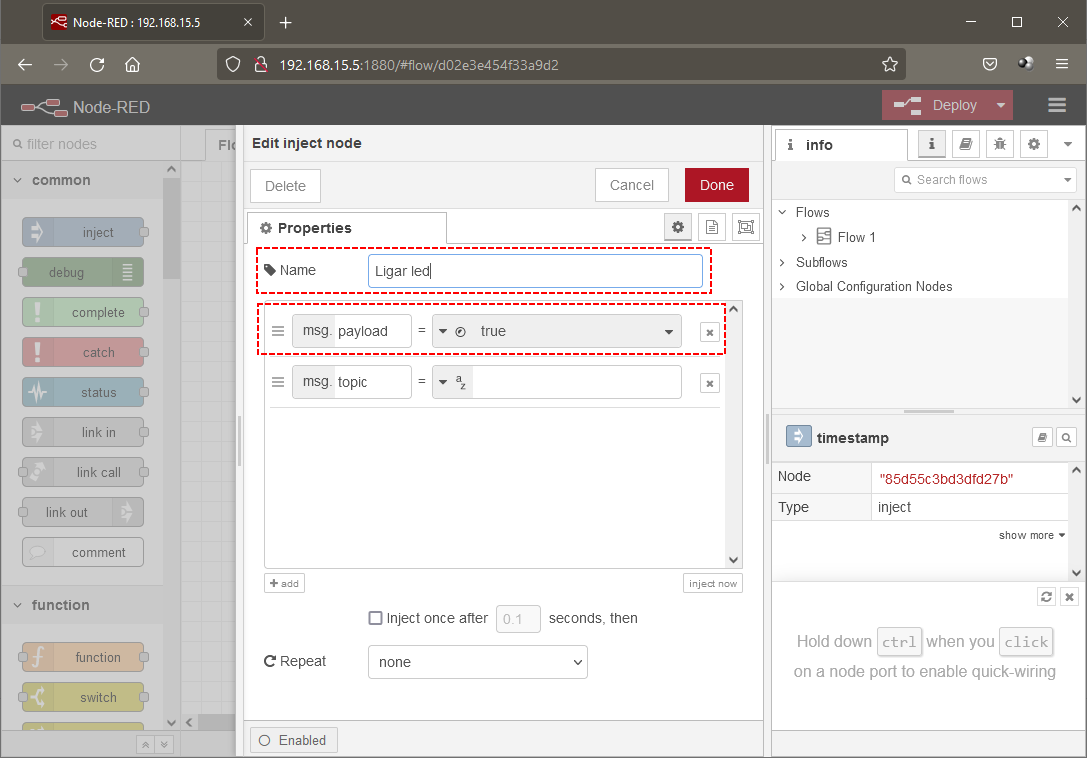
Task: Click the inject delay seconds field
Action: [518, 619]
